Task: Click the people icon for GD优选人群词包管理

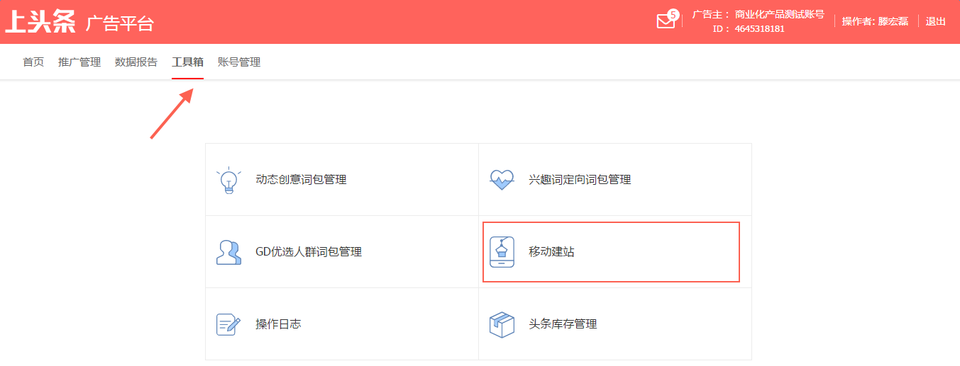Action: click(228, 252)
